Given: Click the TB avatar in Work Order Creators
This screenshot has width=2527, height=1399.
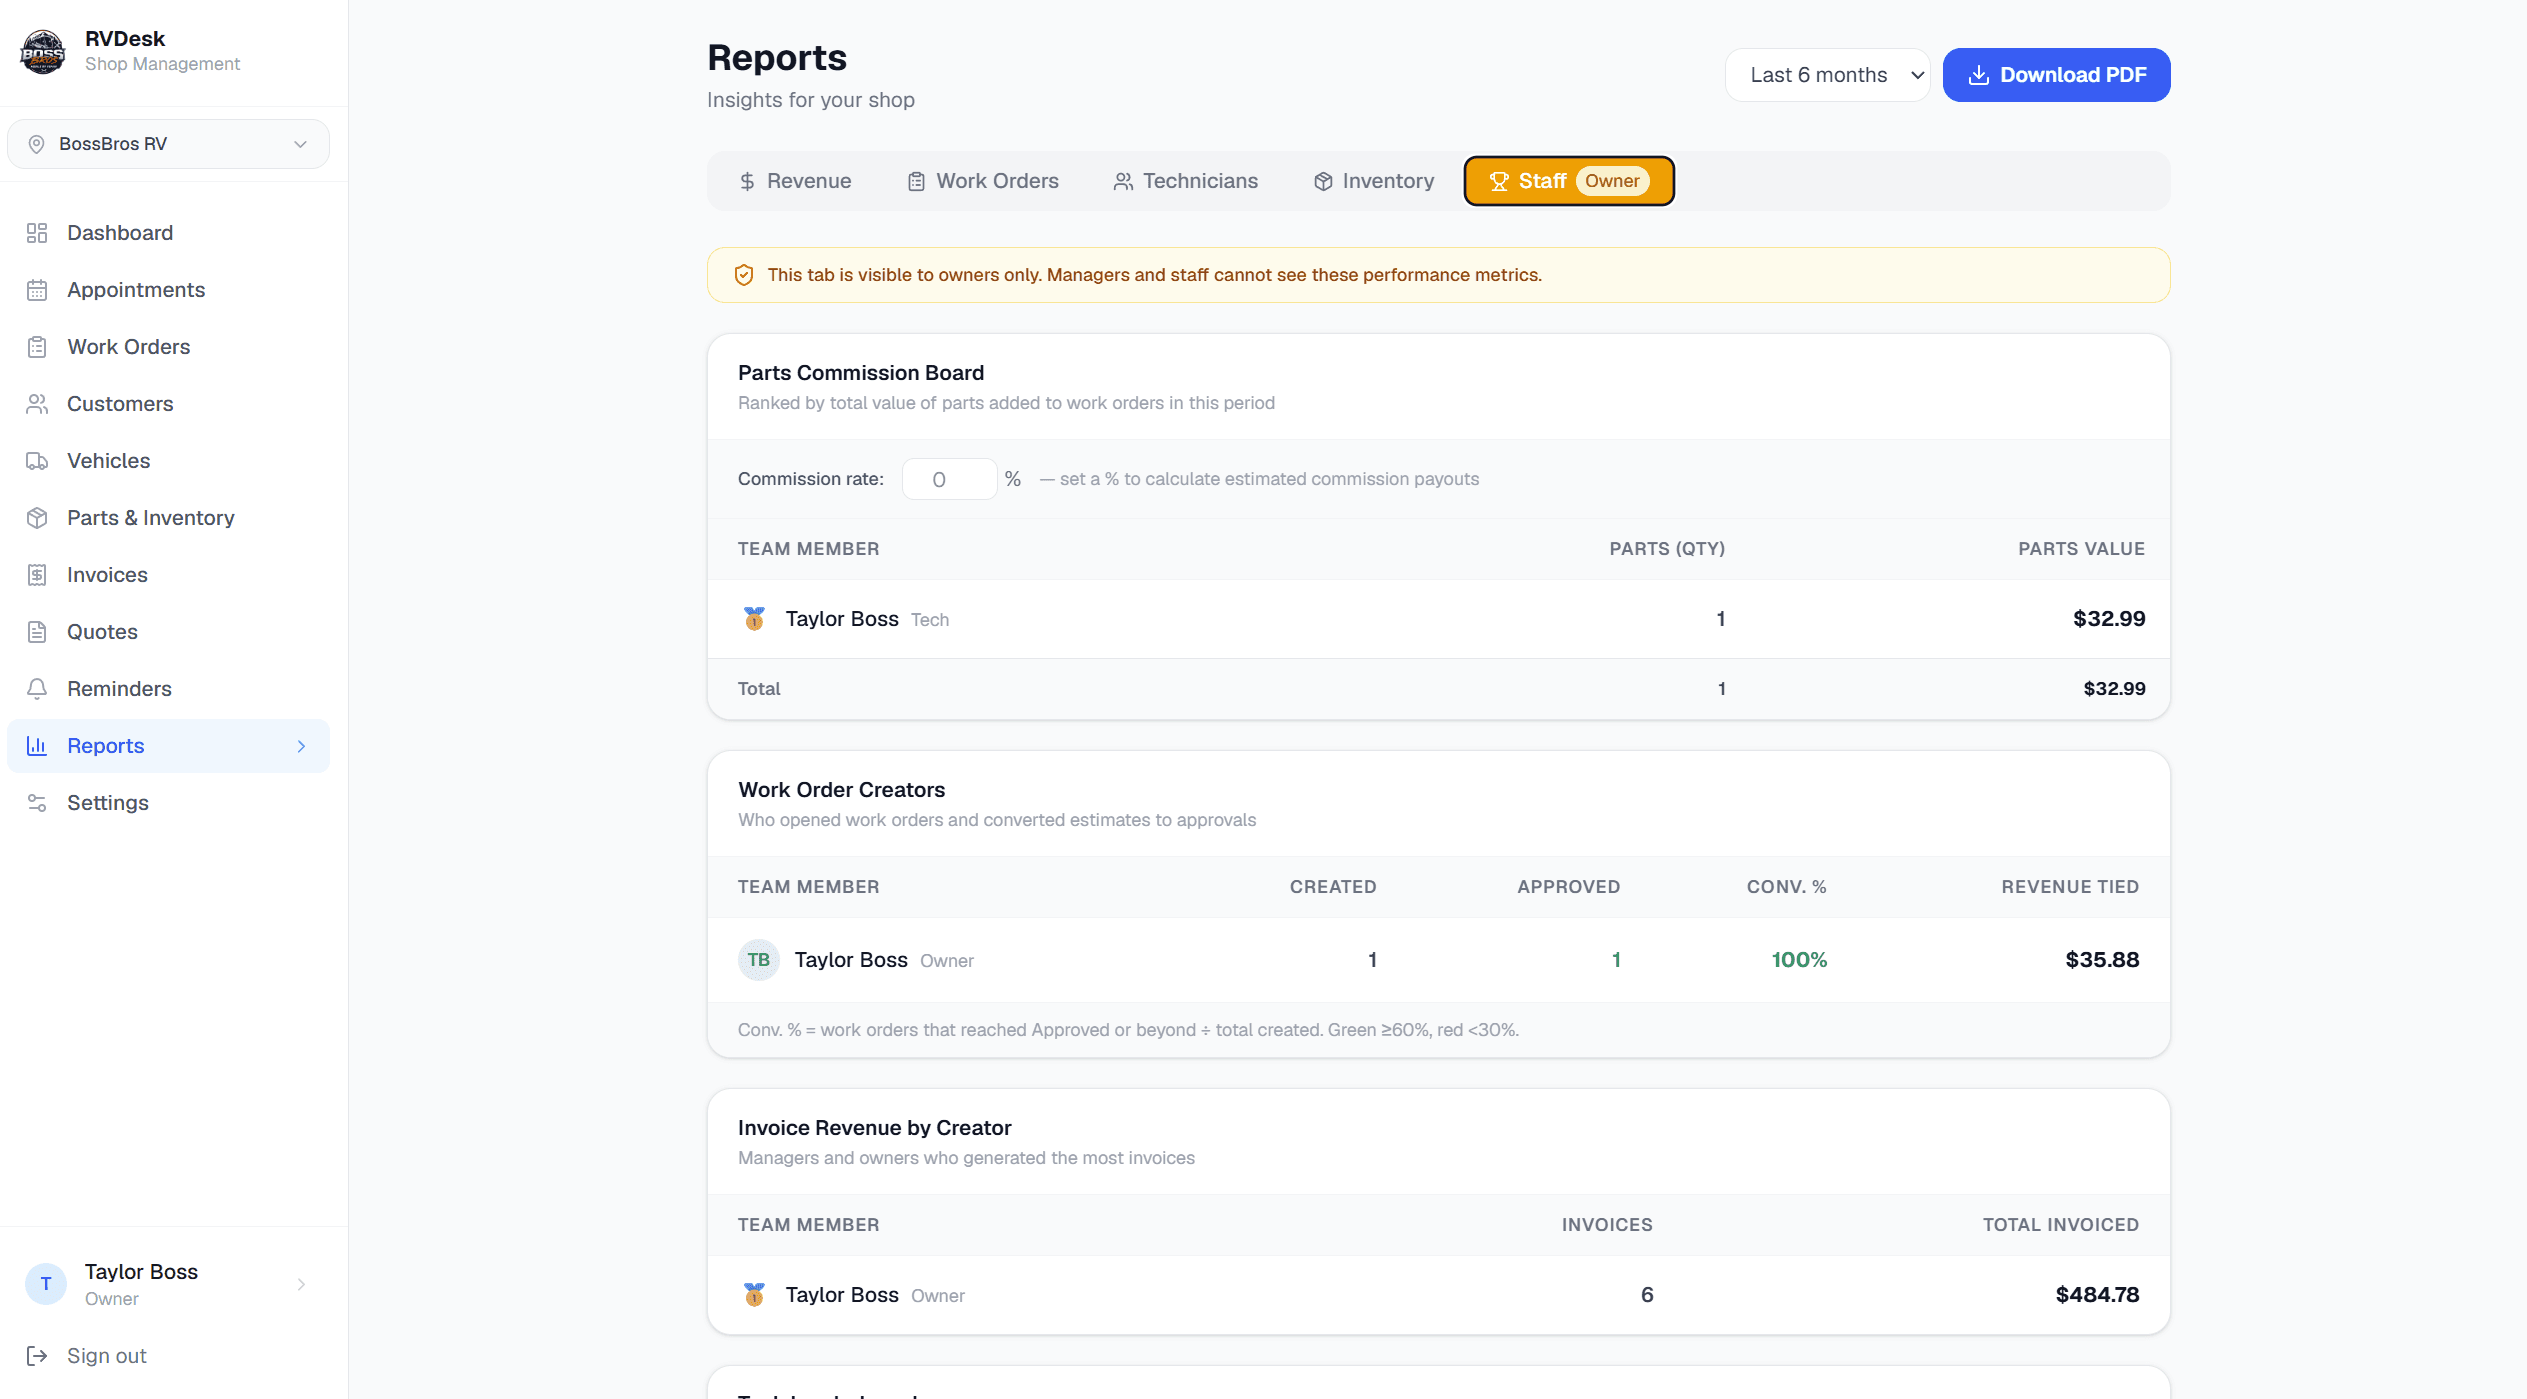Looking at the screenshot, I should [x=759, y=960].
